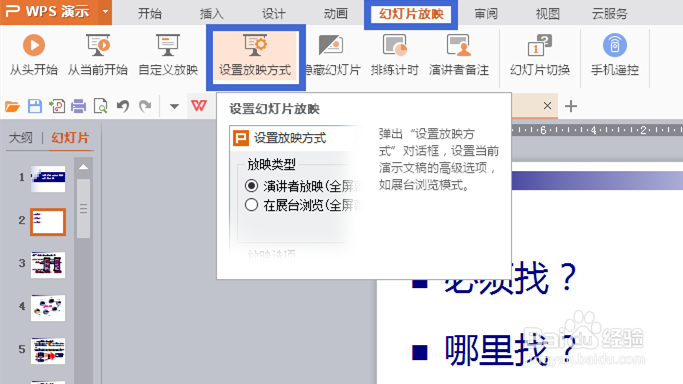Undo the last action
Screen dimensions: 683x384
click(123, 106)
